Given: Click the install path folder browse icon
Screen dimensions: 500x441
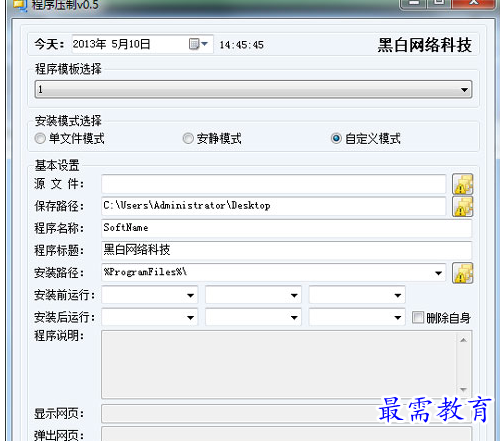Looking at the screenshot, I should click(462, 273).
